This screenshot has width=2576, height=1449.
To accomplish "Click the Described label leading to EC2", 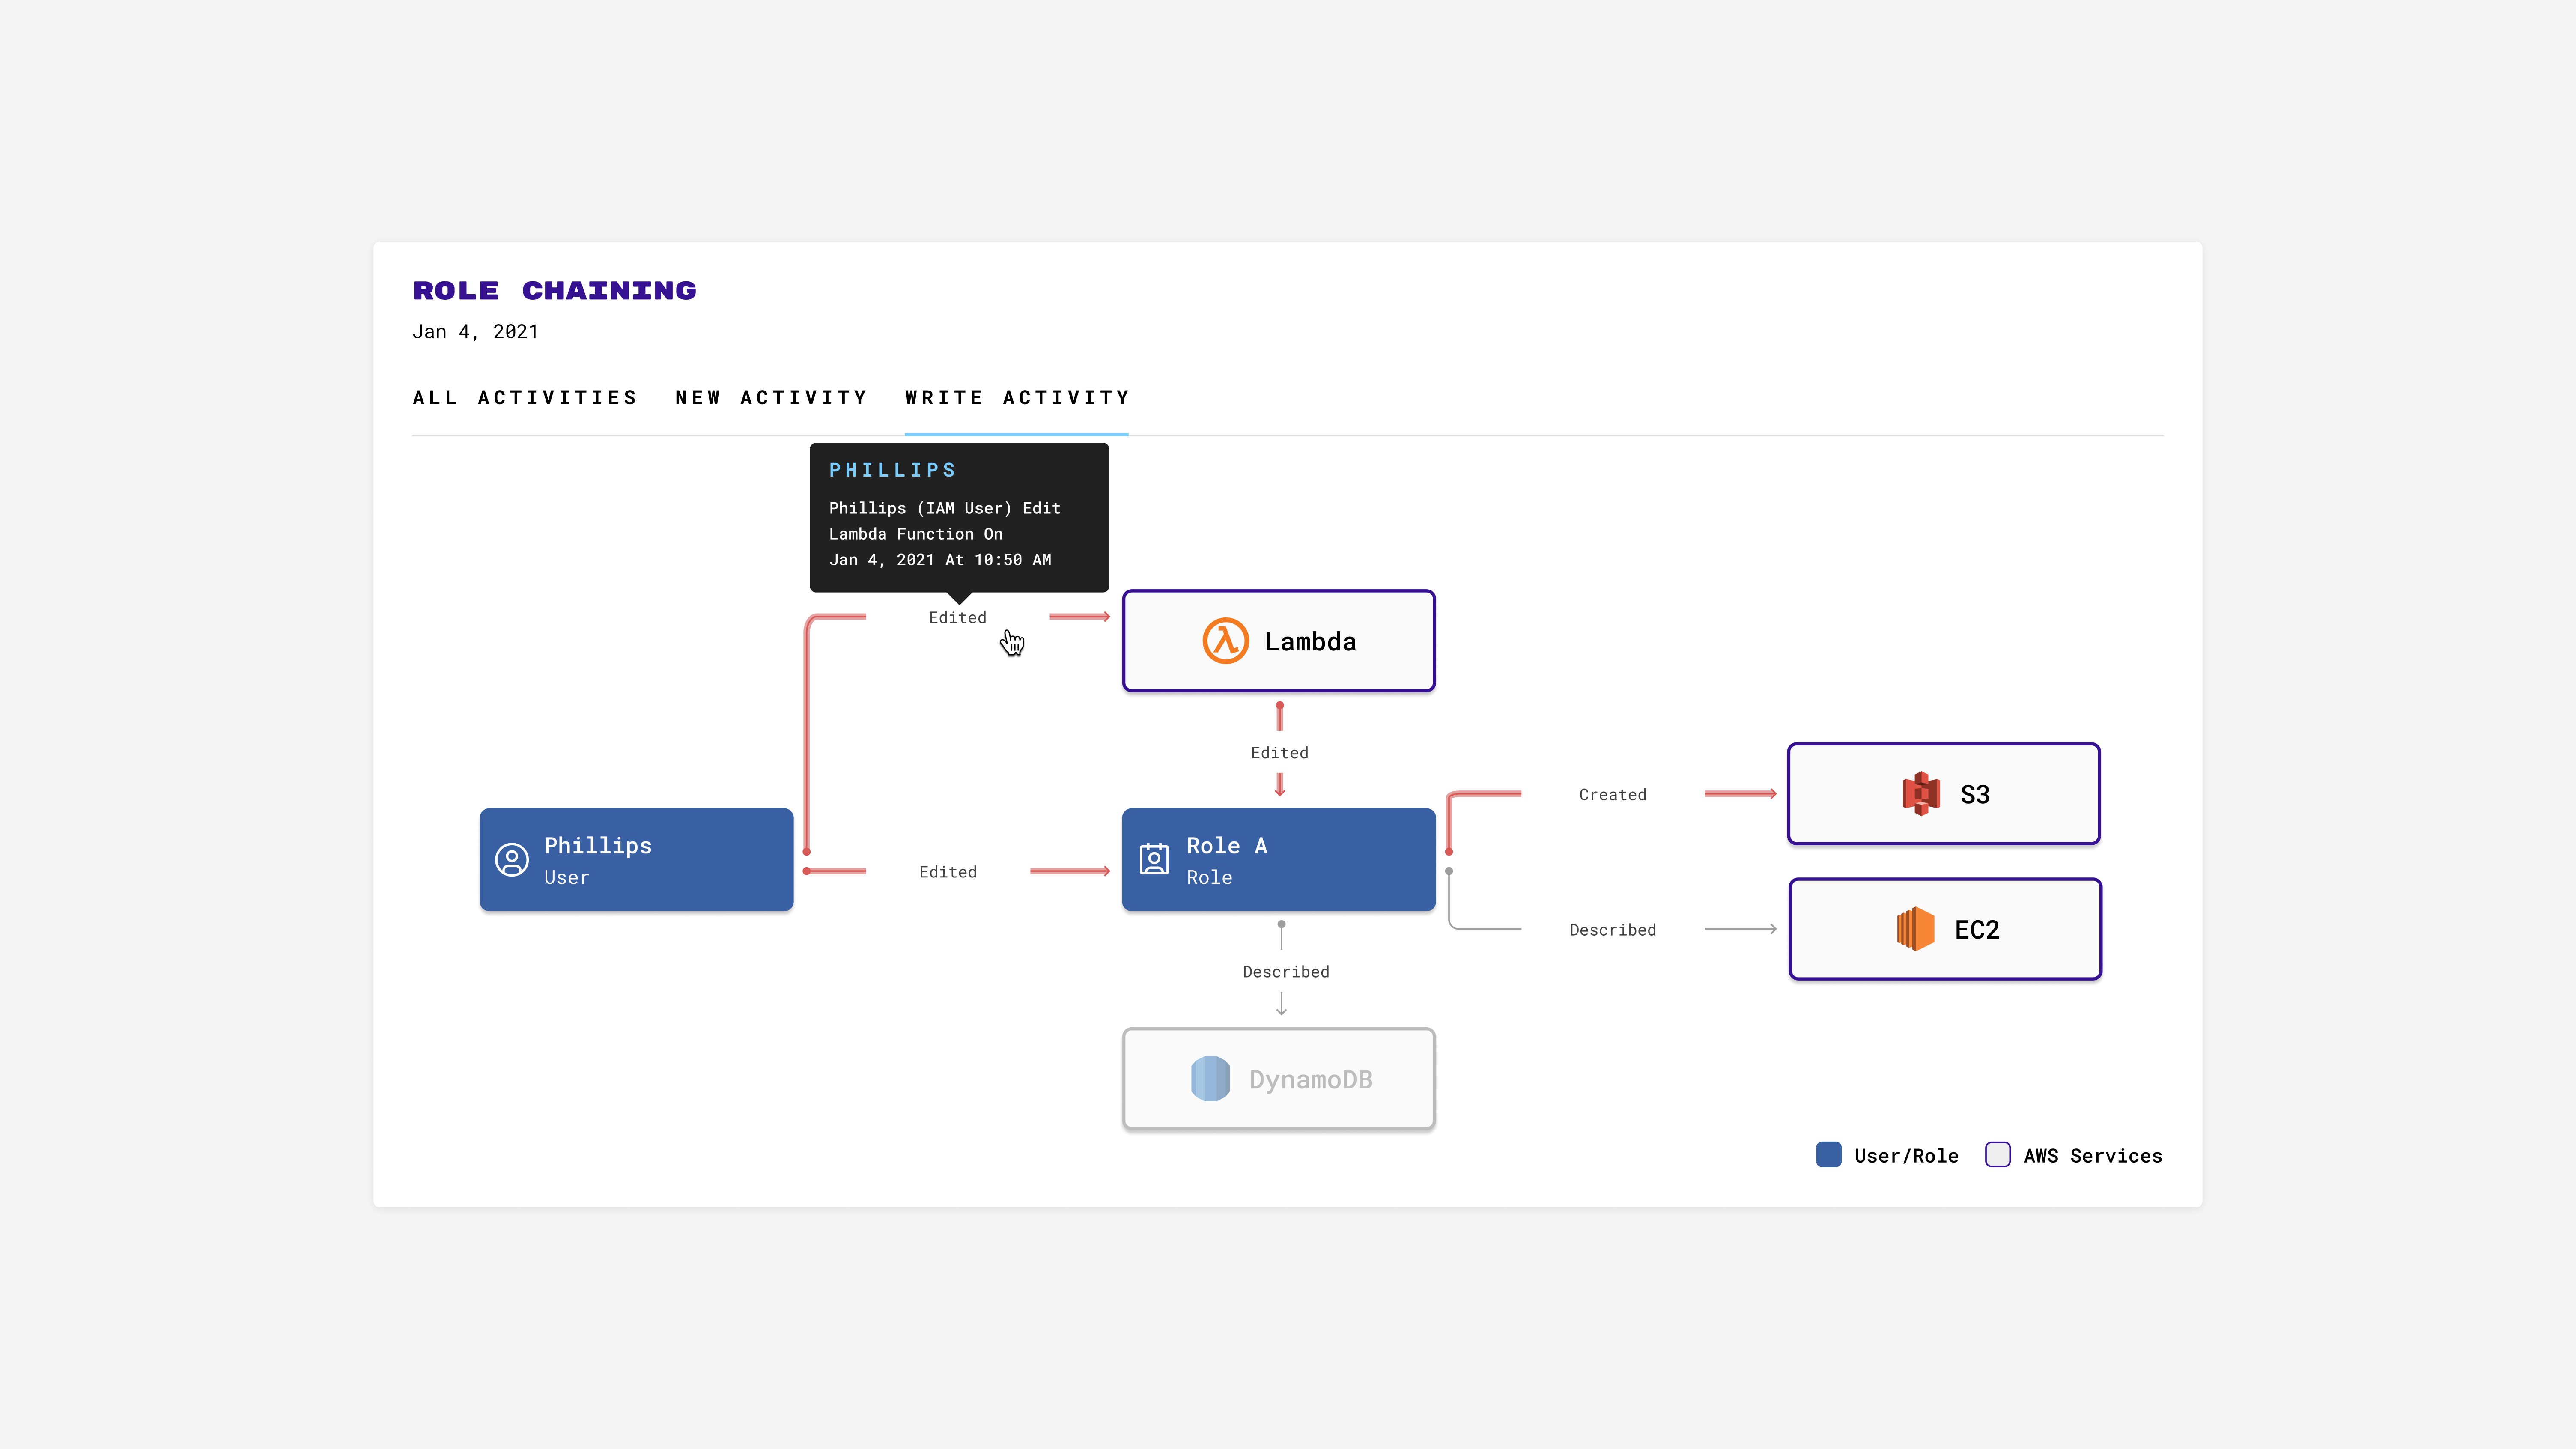I will [x=1612, y=929].
